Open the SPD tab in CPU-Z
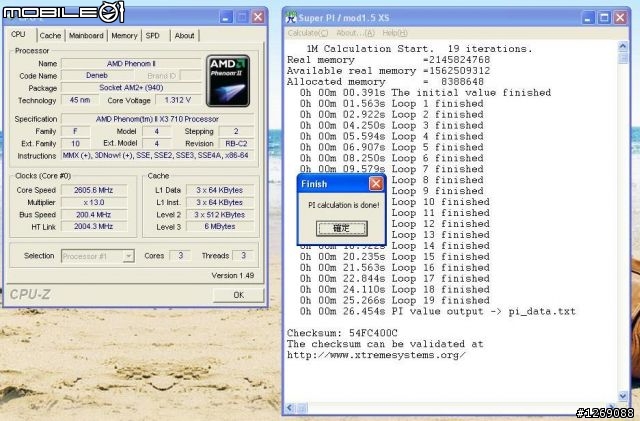This screenshot has width=640, height=421. (x=153, y=36)
